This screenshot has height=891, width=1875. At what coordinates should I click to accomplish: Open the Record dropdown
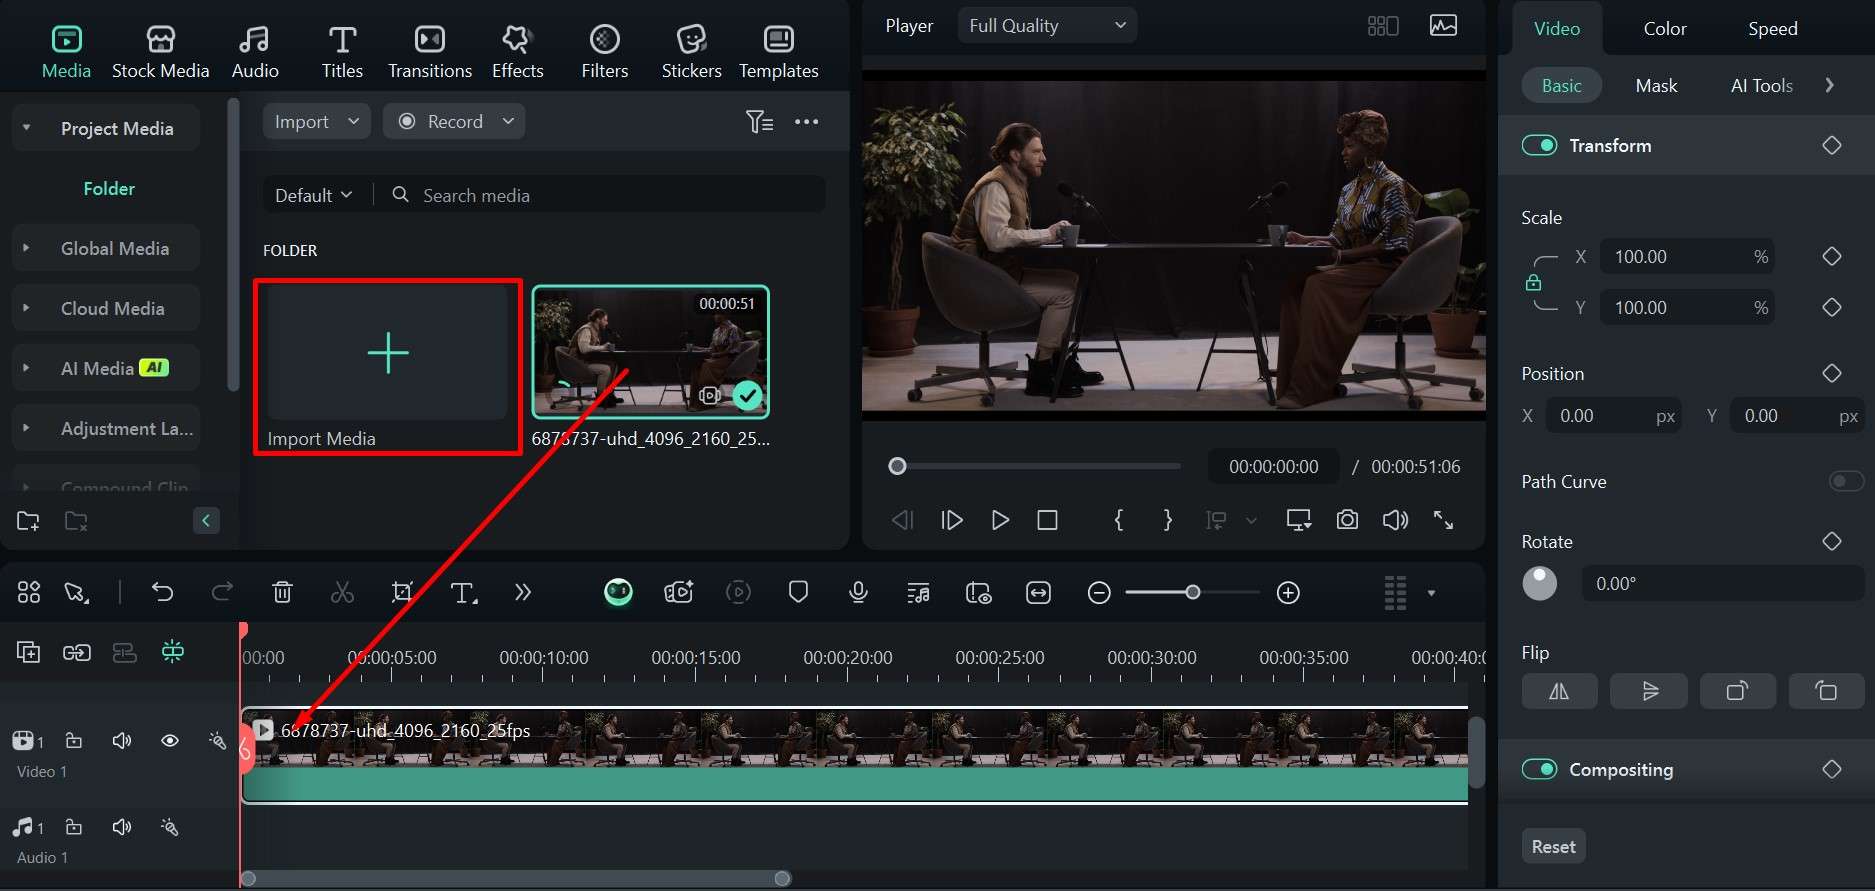click(454, 121)
